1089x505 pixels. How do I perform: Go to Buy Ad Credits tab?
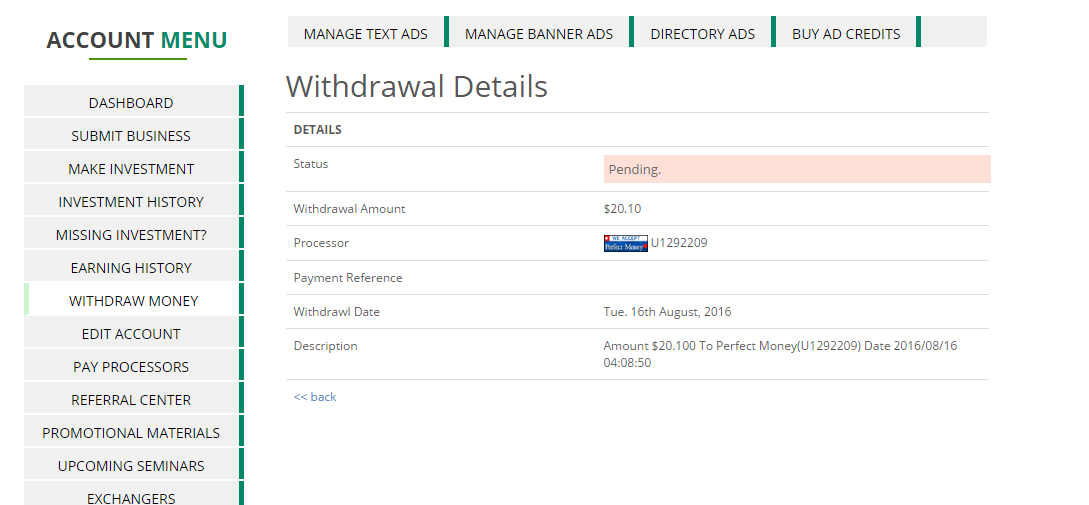click(846, 34)
